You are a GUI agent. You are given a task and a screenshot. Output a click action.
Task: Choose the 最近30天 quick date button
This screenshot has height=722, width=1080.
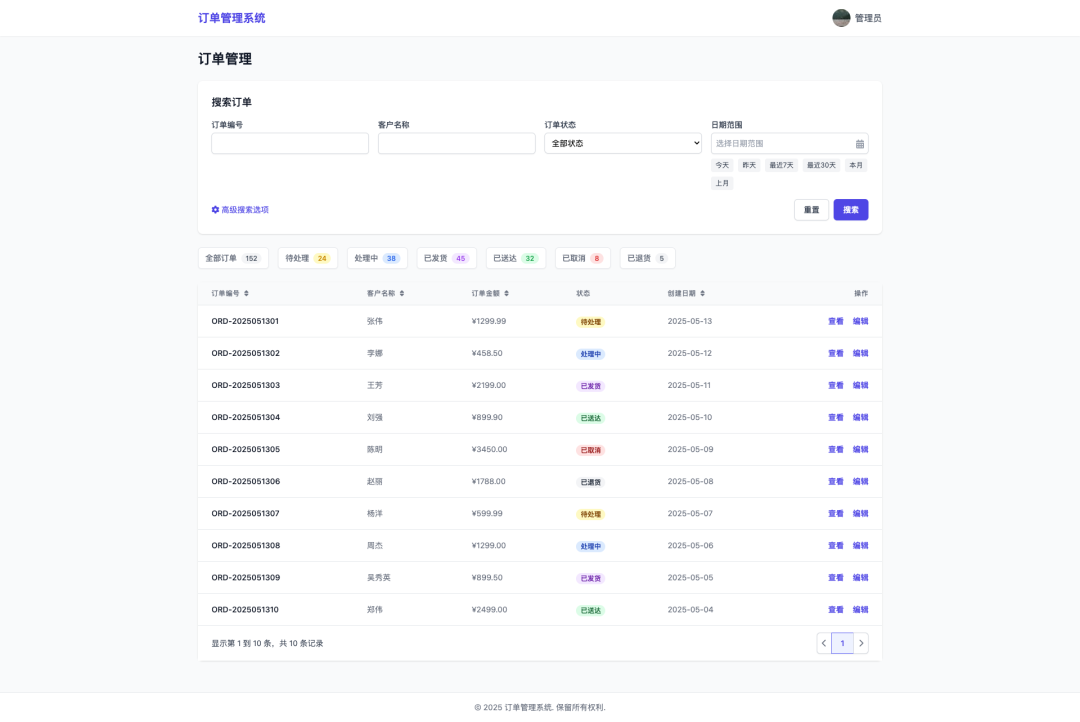[821, 165]
